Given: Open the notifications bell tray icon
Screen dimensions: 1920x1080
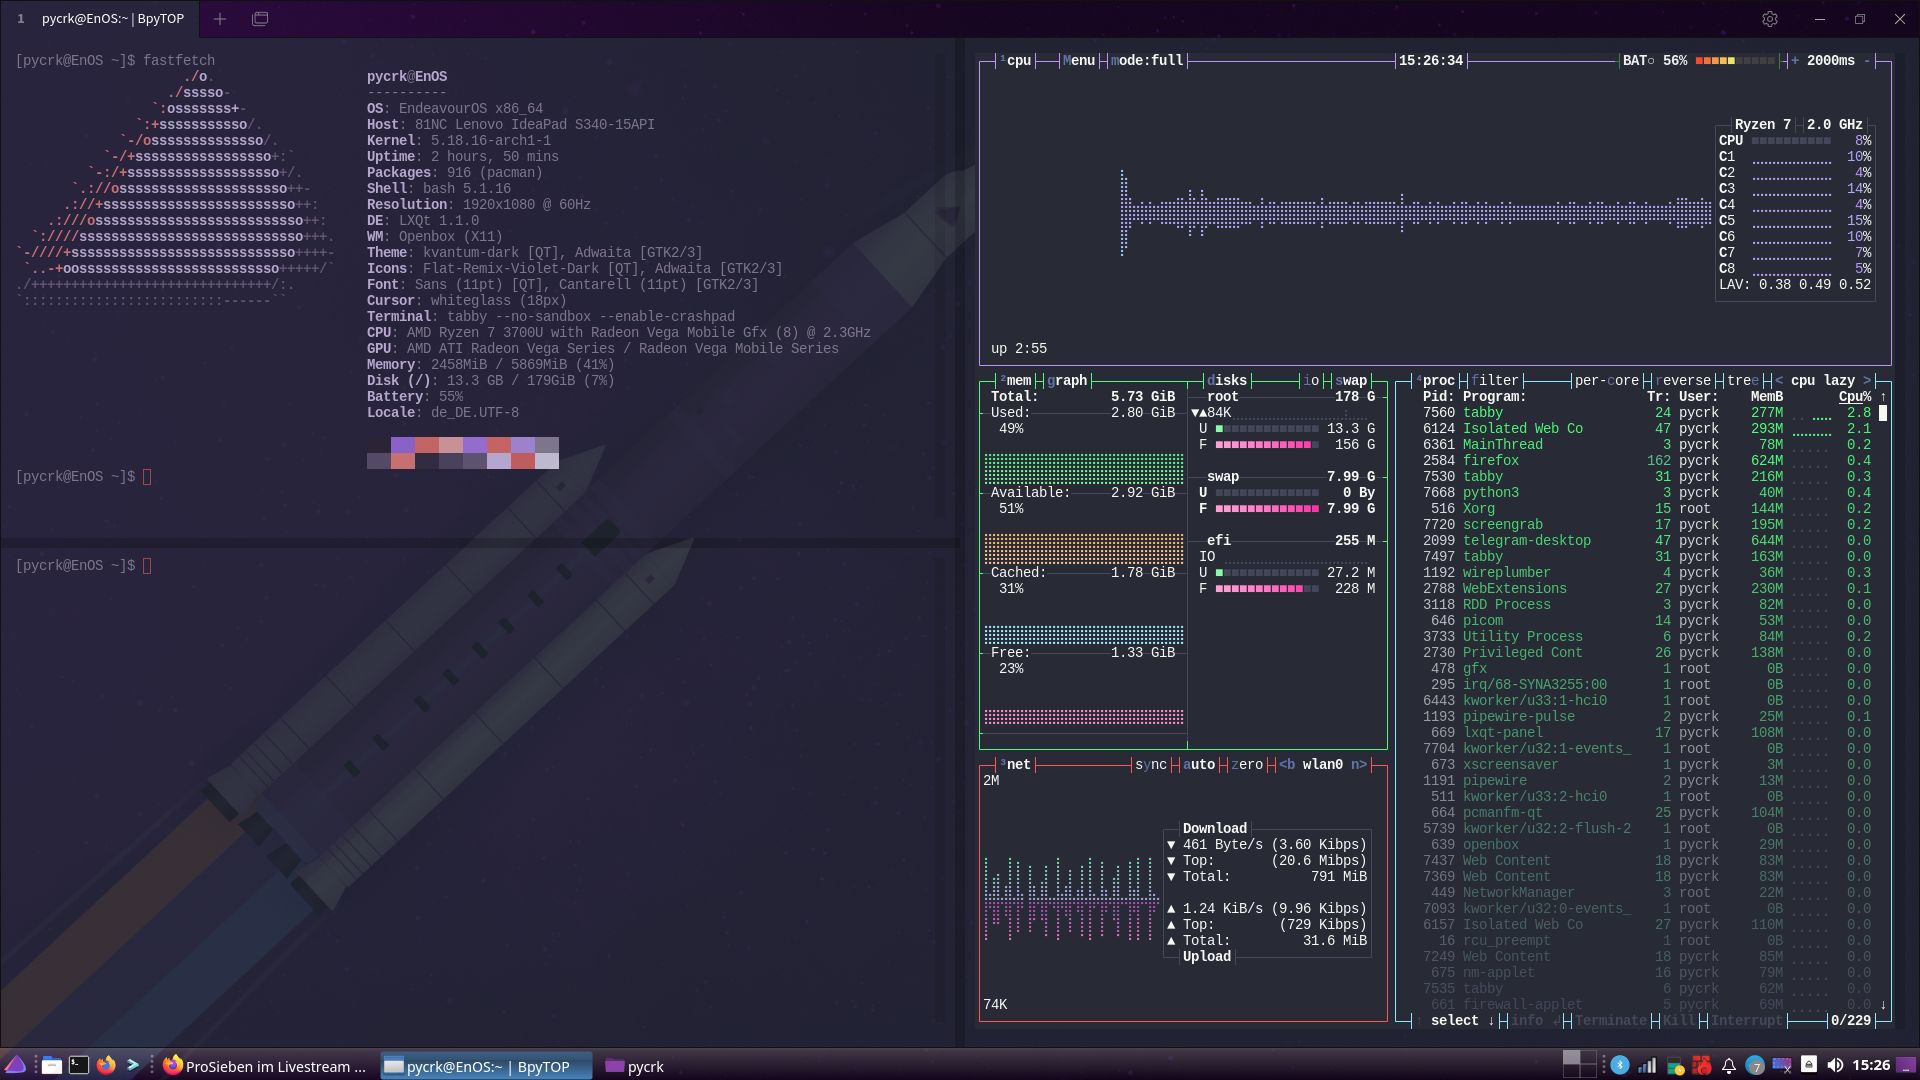Looking at the screenshot, I should tap(1728, 1066).
